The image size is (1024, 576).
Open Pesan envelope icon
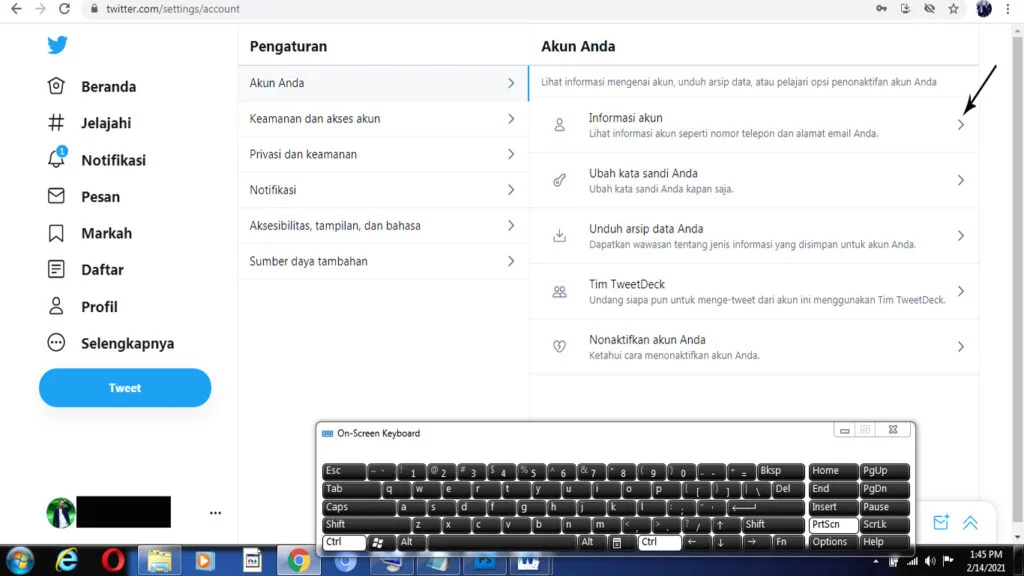coord(56,196)
